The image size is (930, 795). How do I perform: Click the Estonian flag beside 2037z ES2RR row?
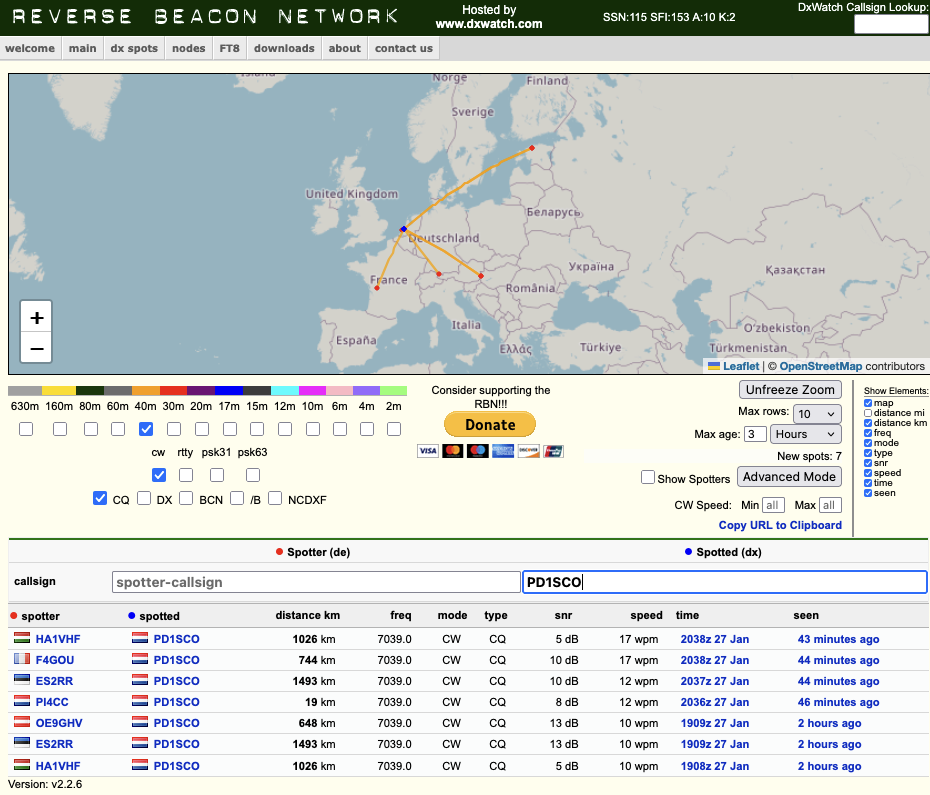pyautogui.click(x=22, y=680)
